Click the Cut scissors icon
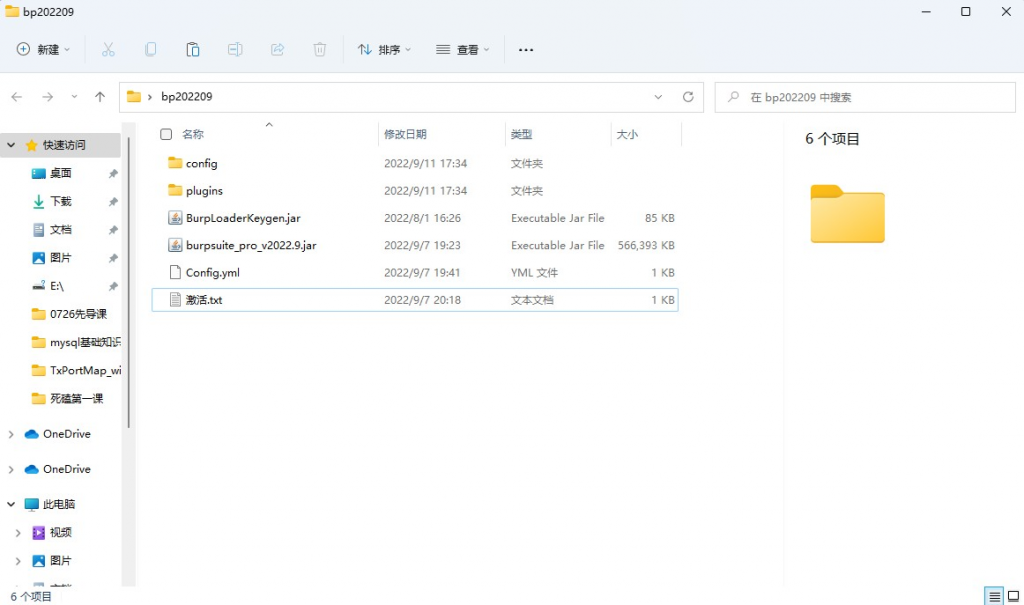1024x605 pixels. pyautogui.click(x=108, y=50)
